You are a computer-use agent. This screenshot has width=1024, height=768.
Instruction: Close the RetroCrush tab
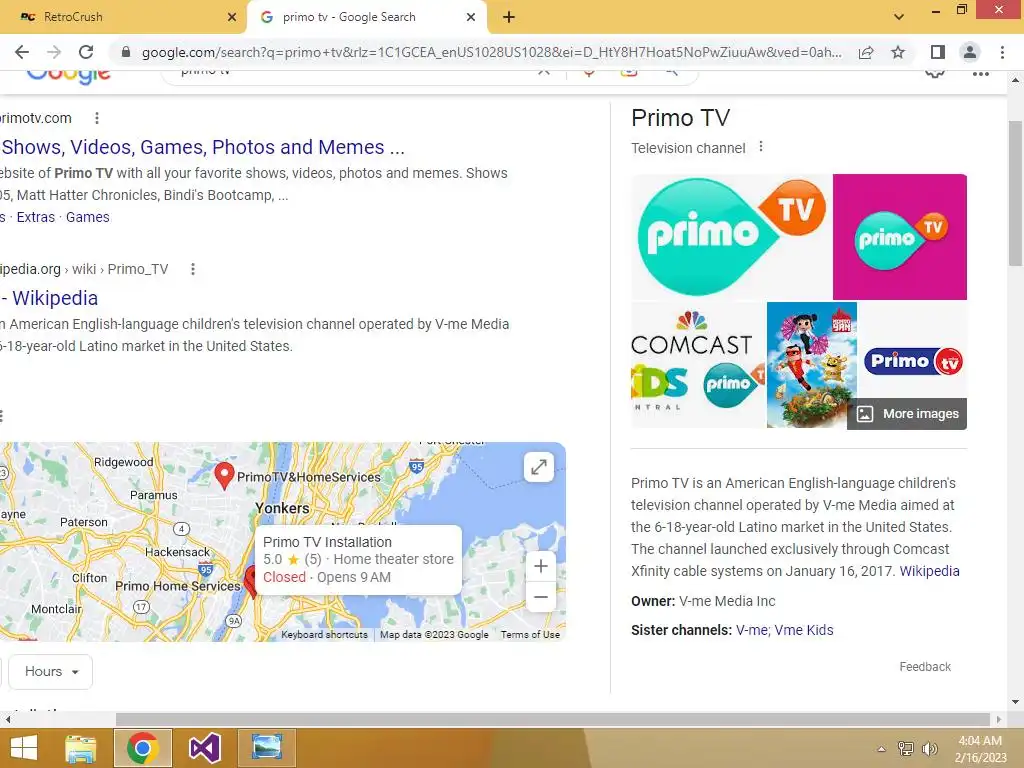tap(232, 17)
